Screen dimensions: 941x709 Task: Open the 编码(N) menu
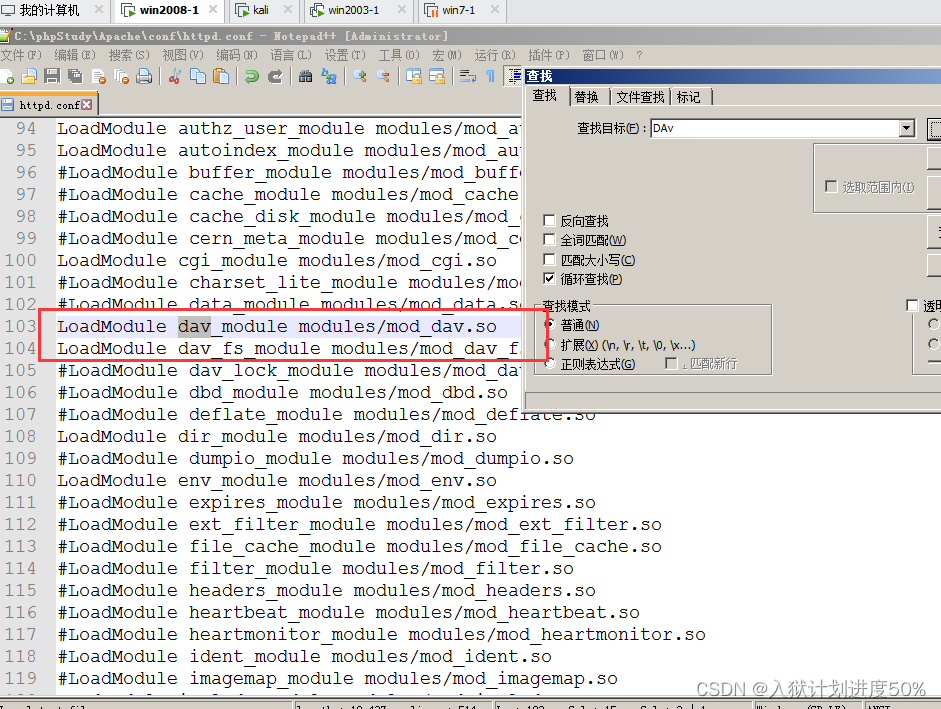pyautogui.click(x=237, y=55)
